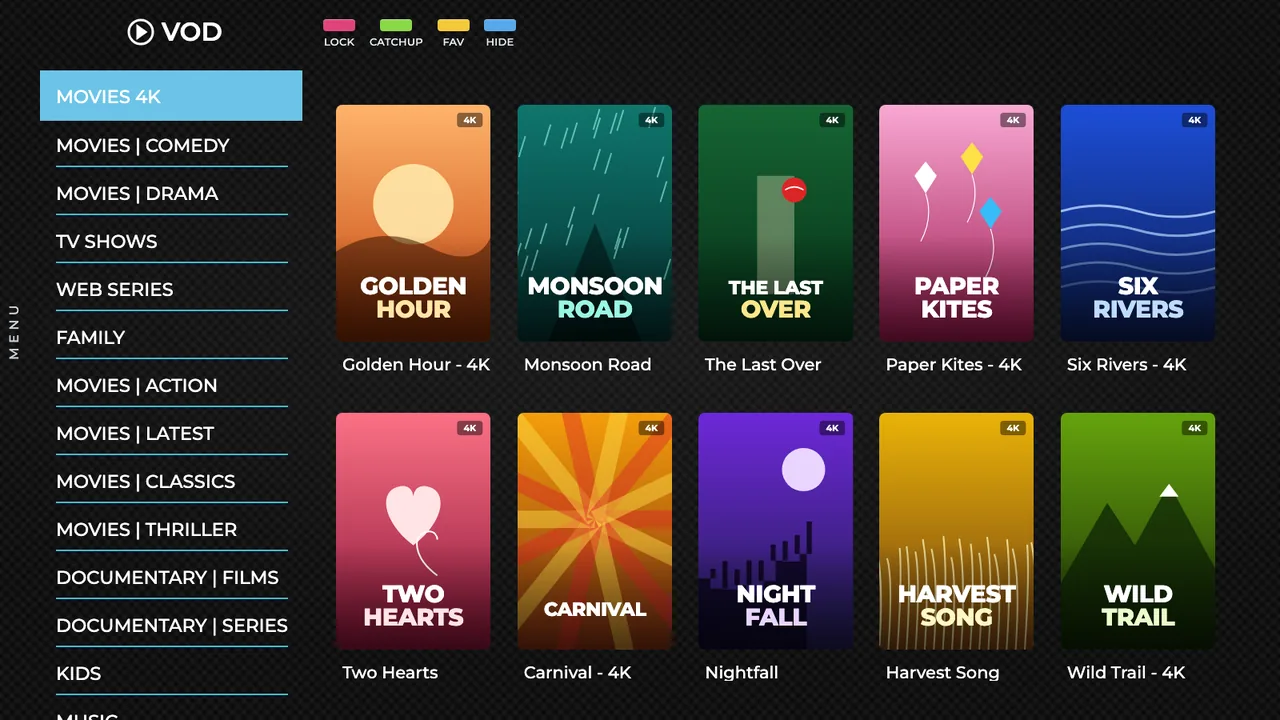Open the MOVIES | ACTION category
This screenshot has height=720, width=1280.
click(172, 385)
